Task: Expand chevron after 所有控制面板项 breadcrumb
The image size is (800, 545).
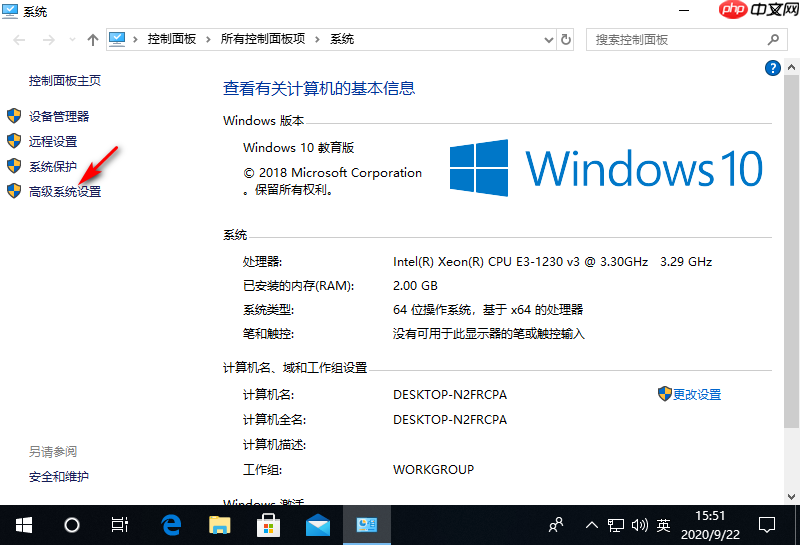Action: coord(317,39)
